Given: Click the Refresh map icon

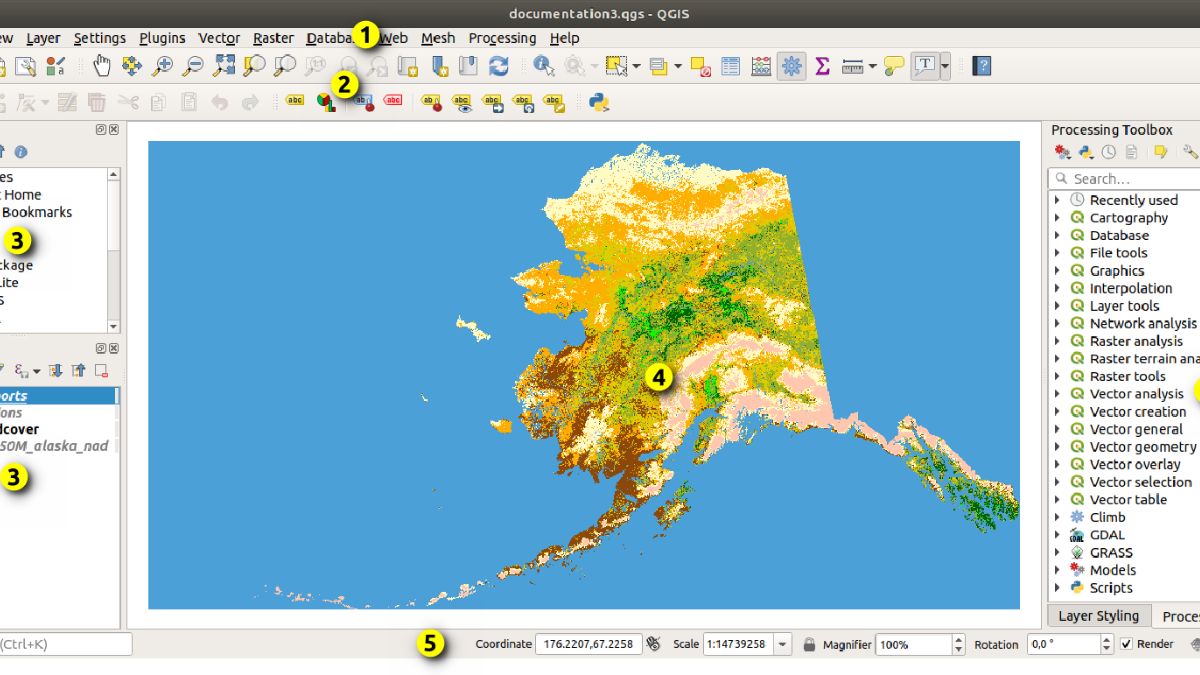Looking at the screenshot, I should [x=498, y=66].
